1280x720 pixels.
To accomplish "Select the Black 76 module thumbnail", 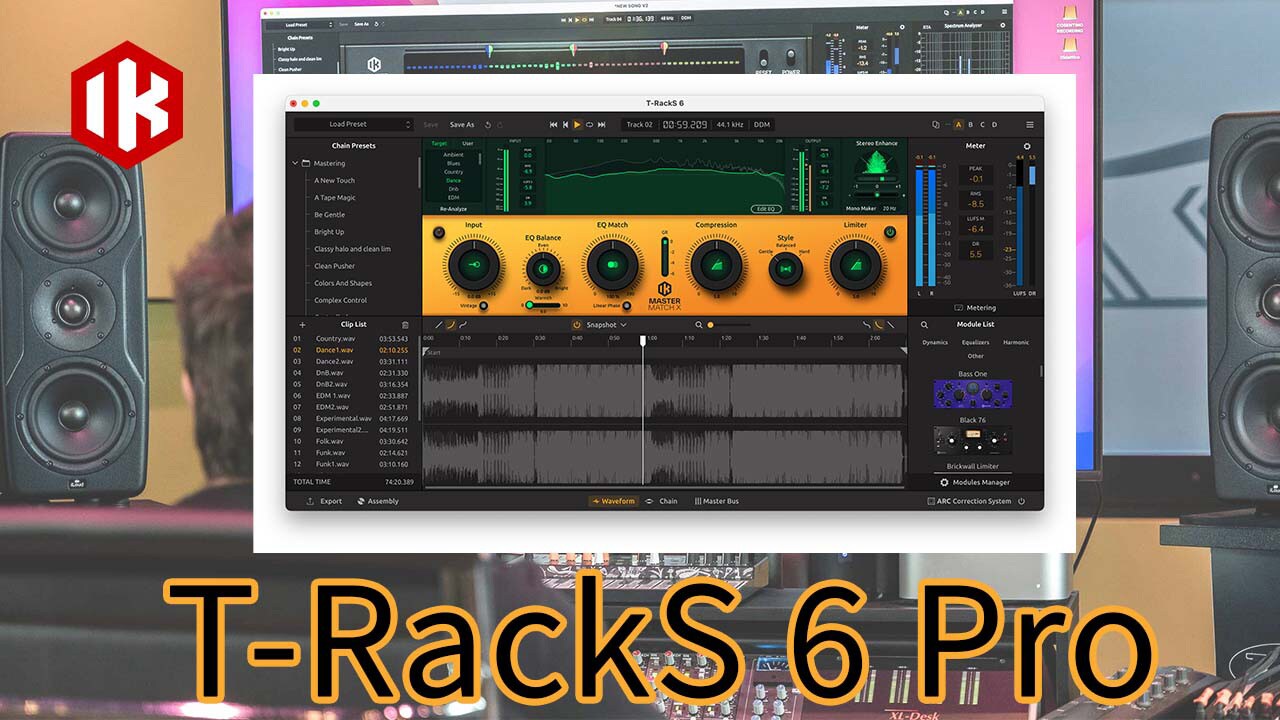I will click(972, 440).
